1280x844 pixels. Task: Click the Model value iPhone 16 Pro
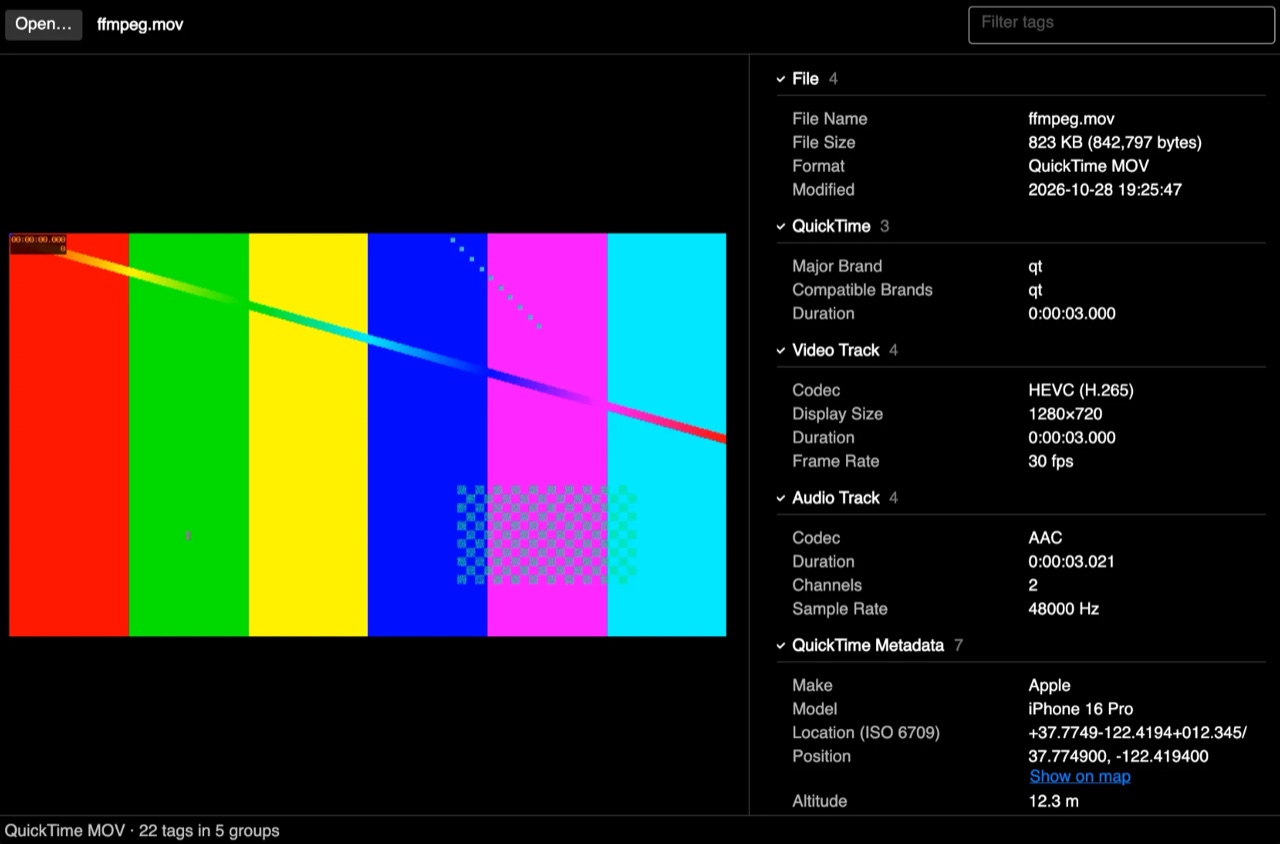click(1081, 709)
